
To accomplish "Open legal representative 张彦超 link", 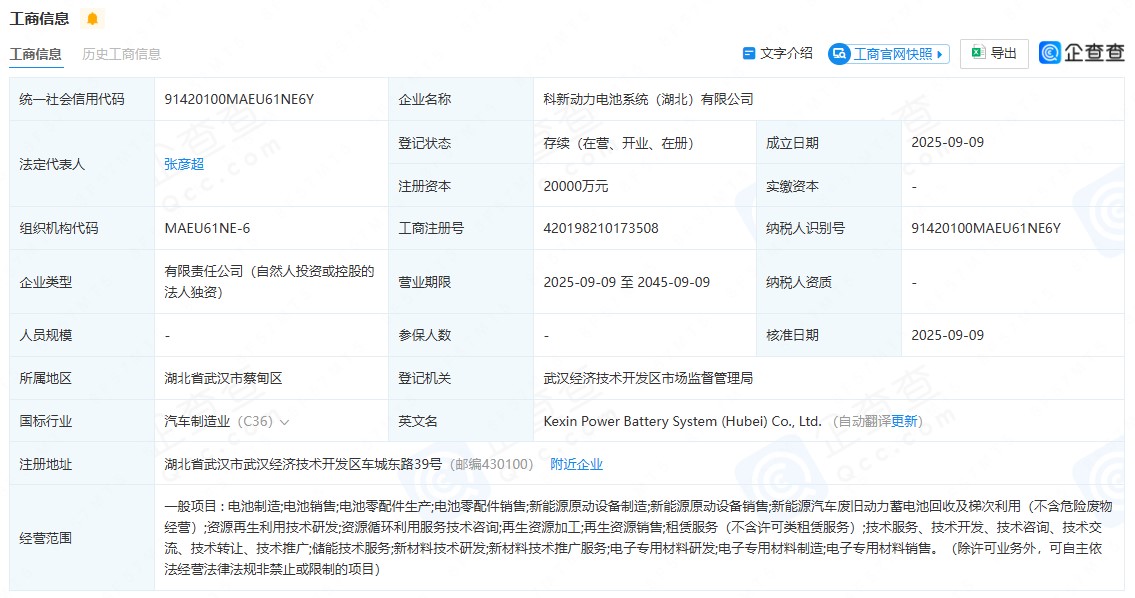I will pos(184,164).
